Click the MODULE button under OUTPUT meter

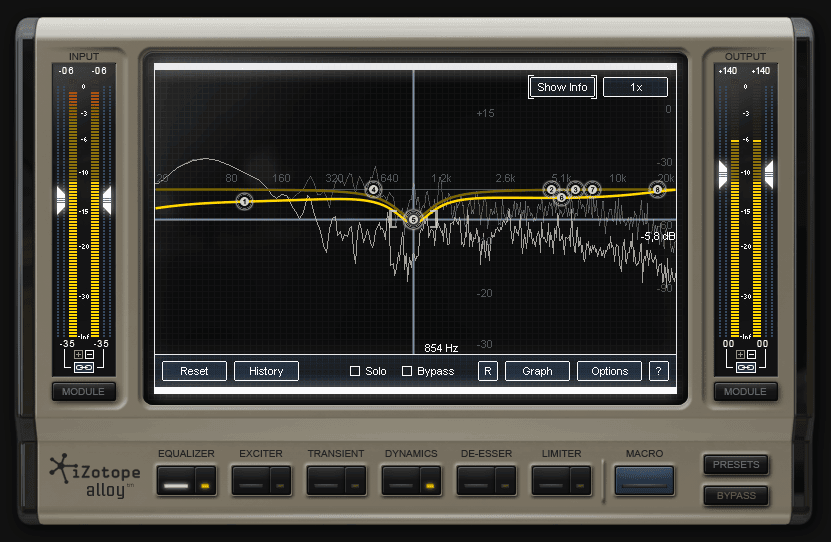[745, 392]
